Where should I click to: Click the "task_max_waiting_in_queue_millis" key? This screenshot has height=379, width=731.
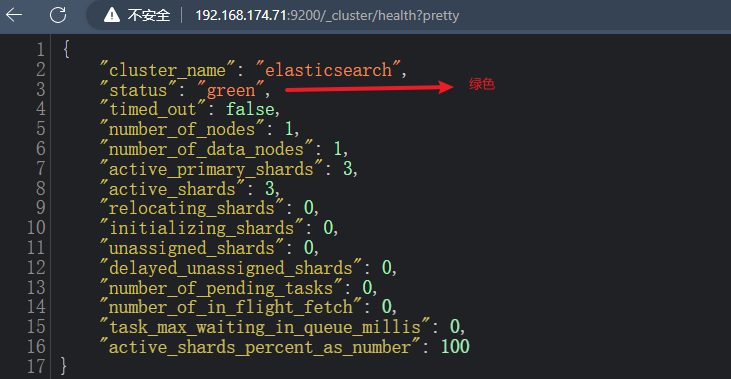[265, 327]
